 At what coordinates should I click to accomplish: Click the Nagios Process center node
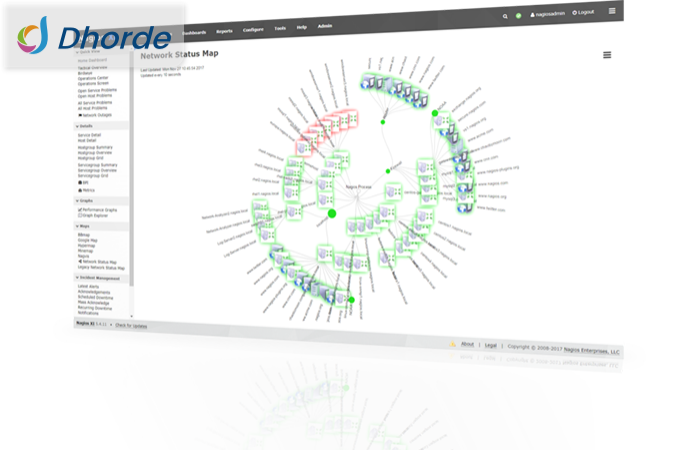click(359, 187)
